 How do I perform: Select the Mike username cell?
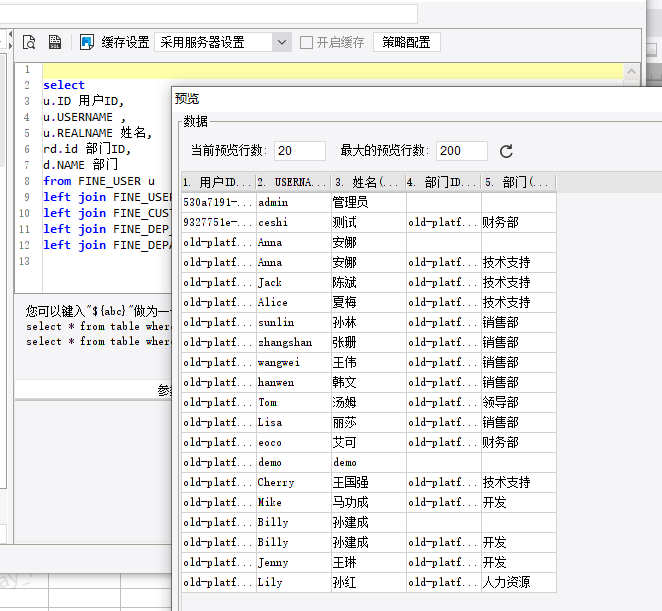click(293, 502)
